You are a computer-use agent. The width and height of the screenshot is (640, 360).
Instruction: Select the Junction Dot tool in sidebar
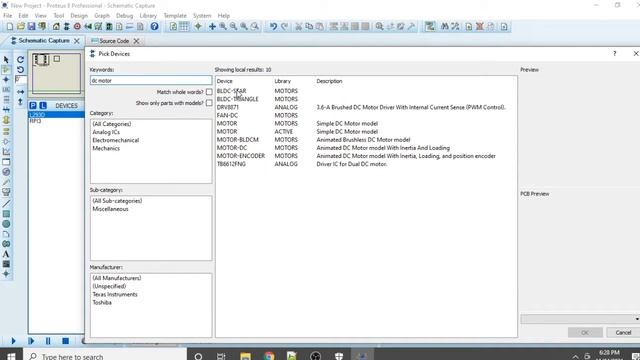point(6,80)
